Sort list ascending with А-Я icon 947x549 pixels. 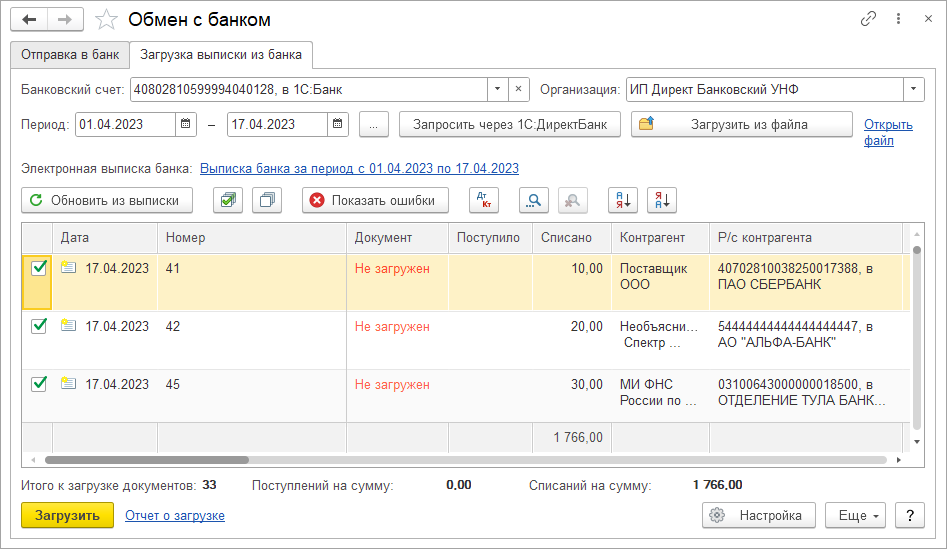pyautogui.click(x=622, y=200)
